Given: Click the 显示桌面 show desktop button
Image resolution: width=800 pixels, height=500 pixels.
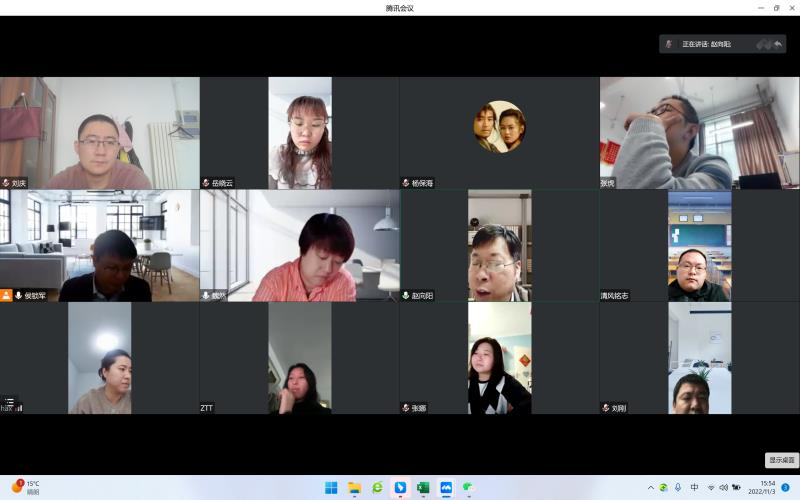Looking at the screenshot, I should pos(782,461).
